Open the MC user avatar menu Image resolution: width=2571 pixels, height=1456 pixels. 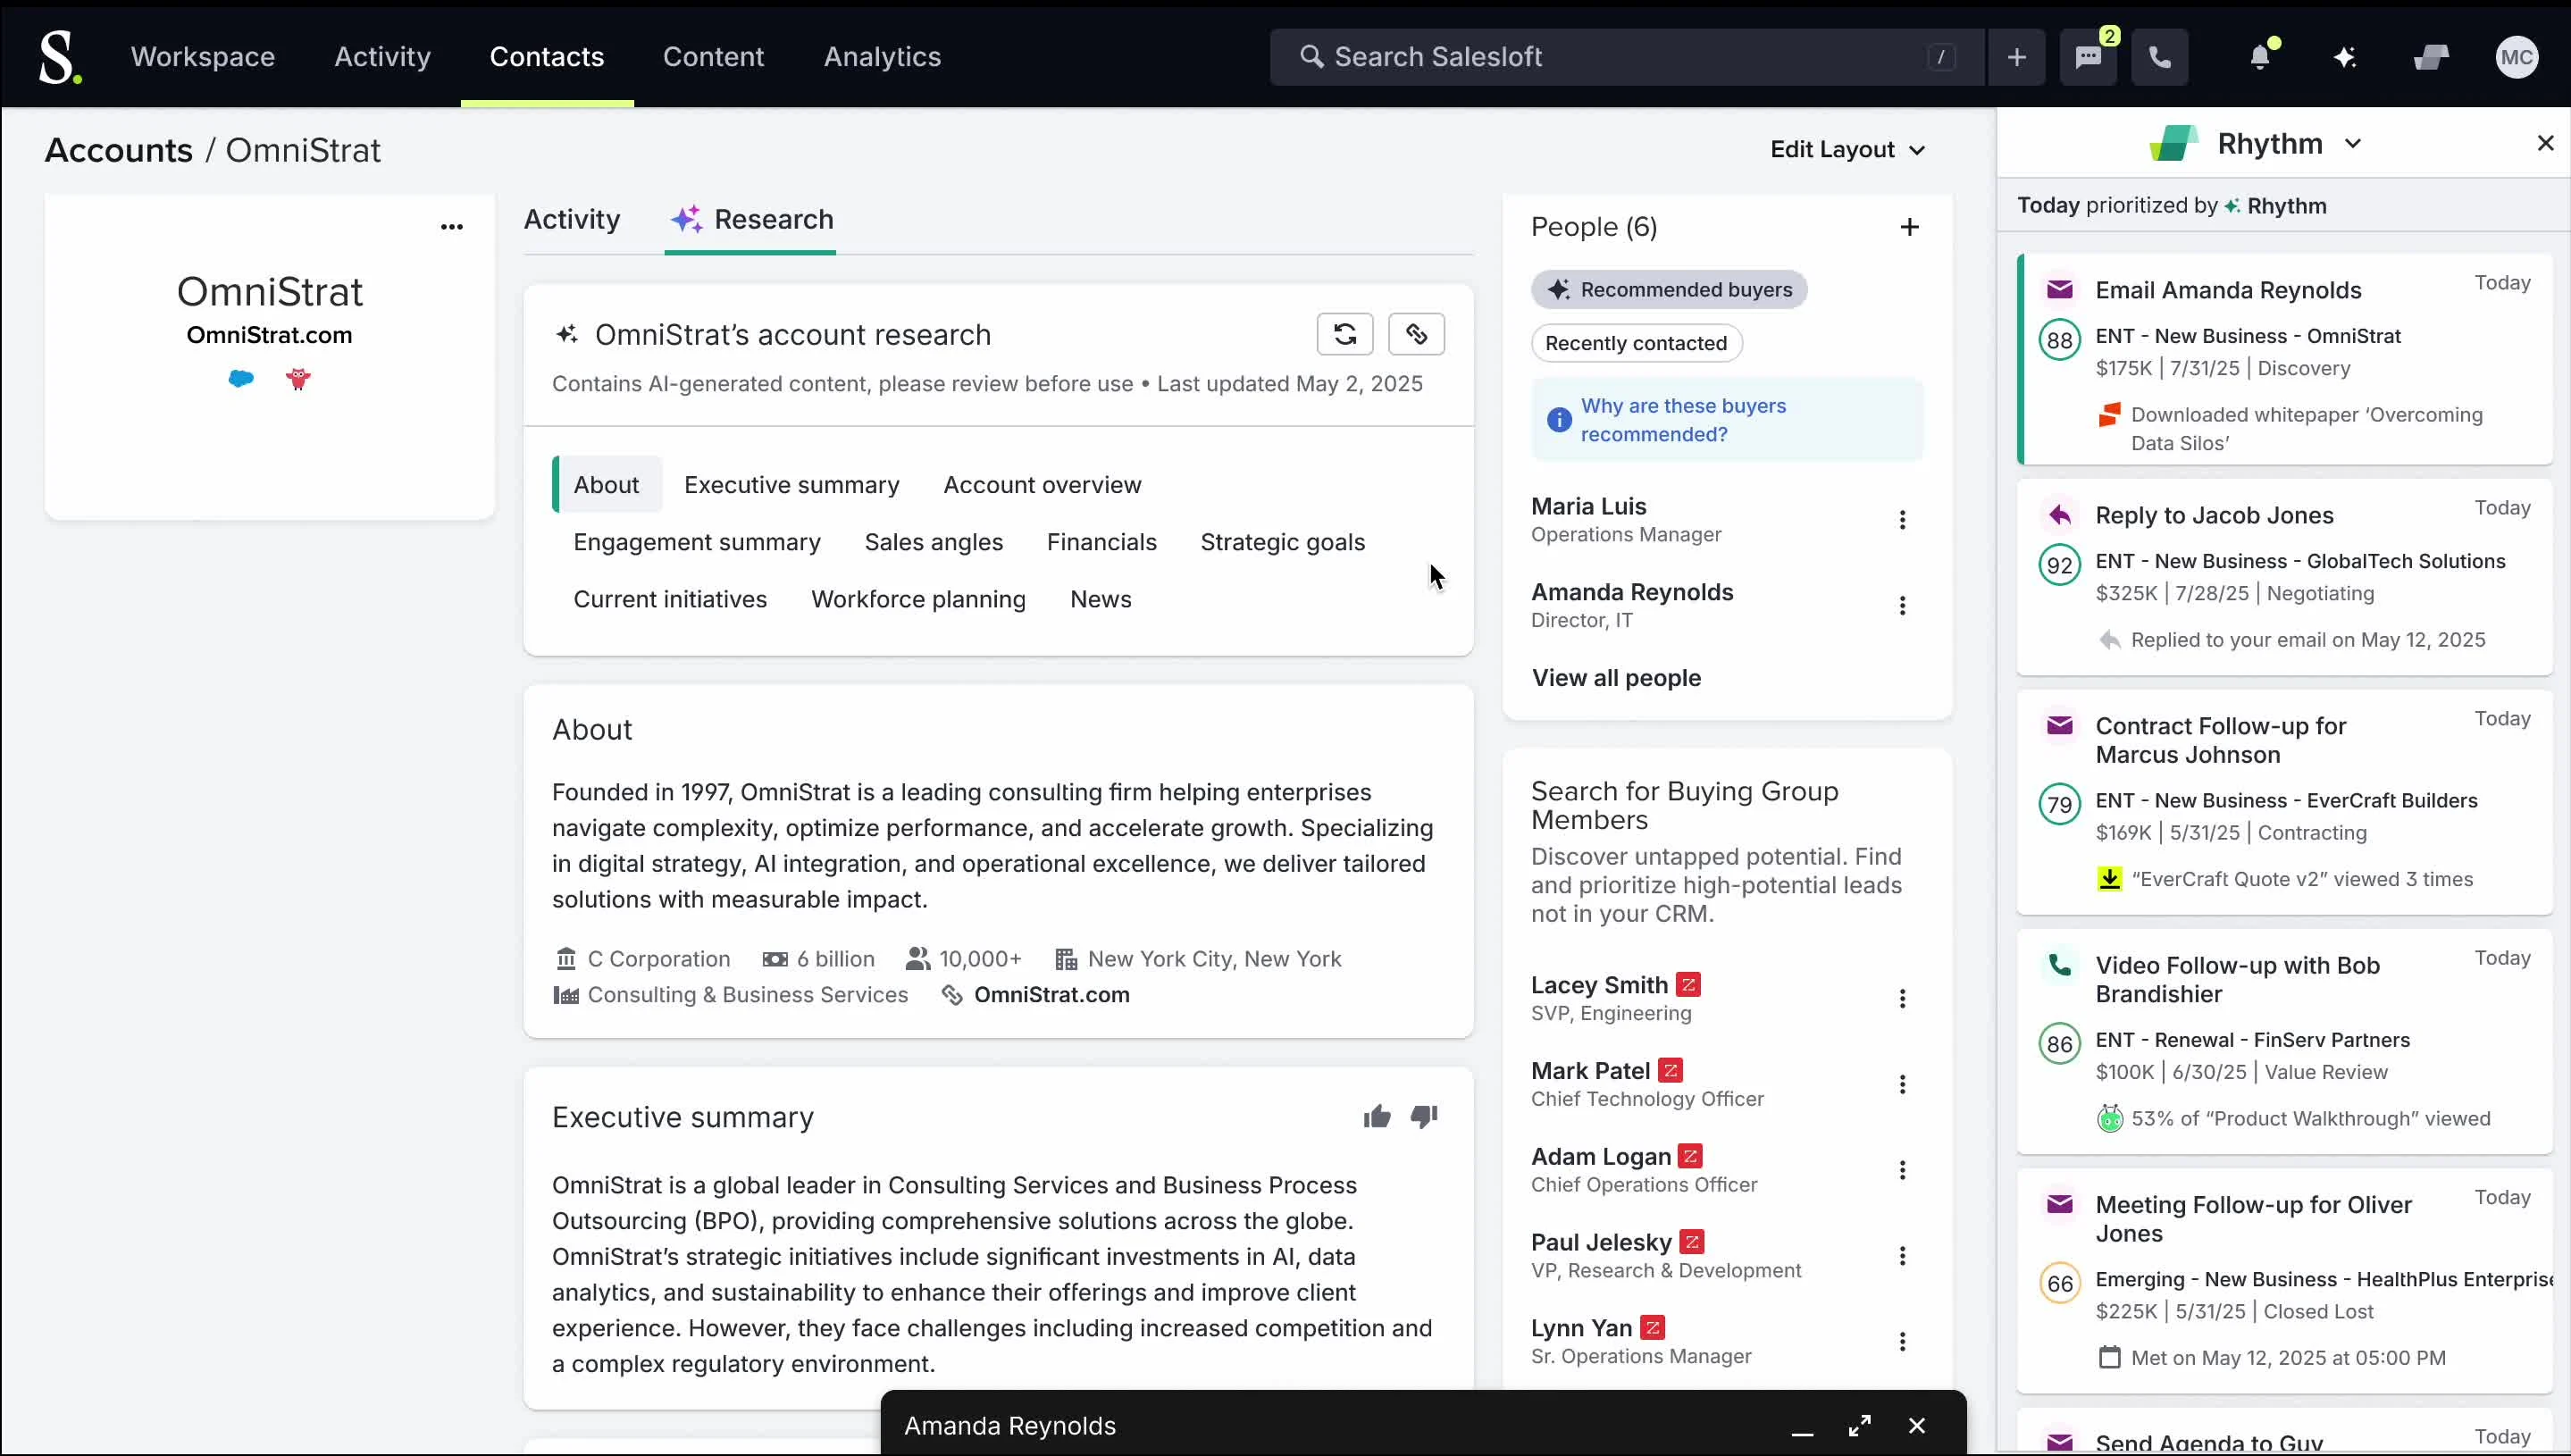pyautogui.click(x=2517, y=57)
